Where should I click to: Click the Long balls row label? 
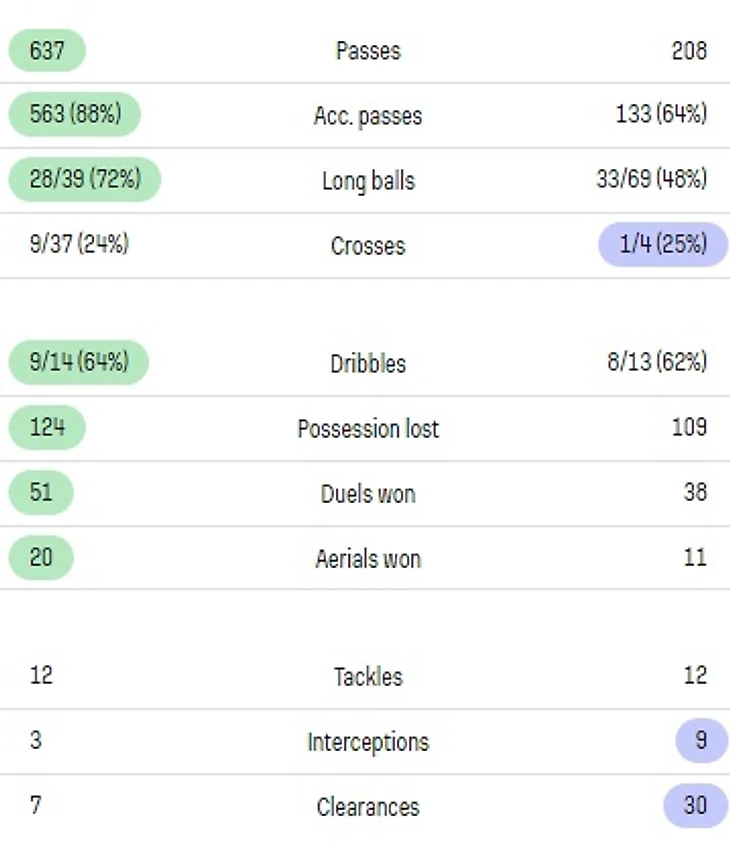pos(368,181)
